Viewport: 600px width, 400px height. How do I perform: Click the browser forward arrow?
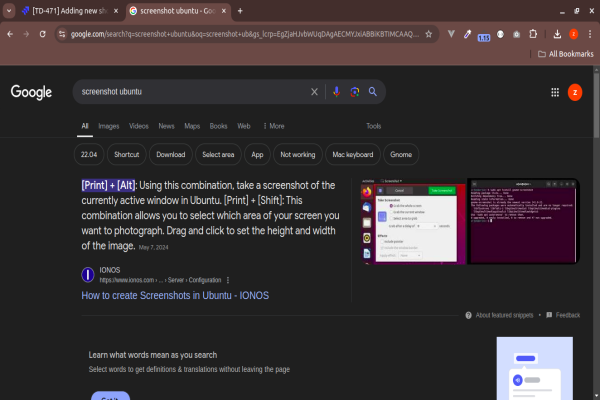pos(26,34)
